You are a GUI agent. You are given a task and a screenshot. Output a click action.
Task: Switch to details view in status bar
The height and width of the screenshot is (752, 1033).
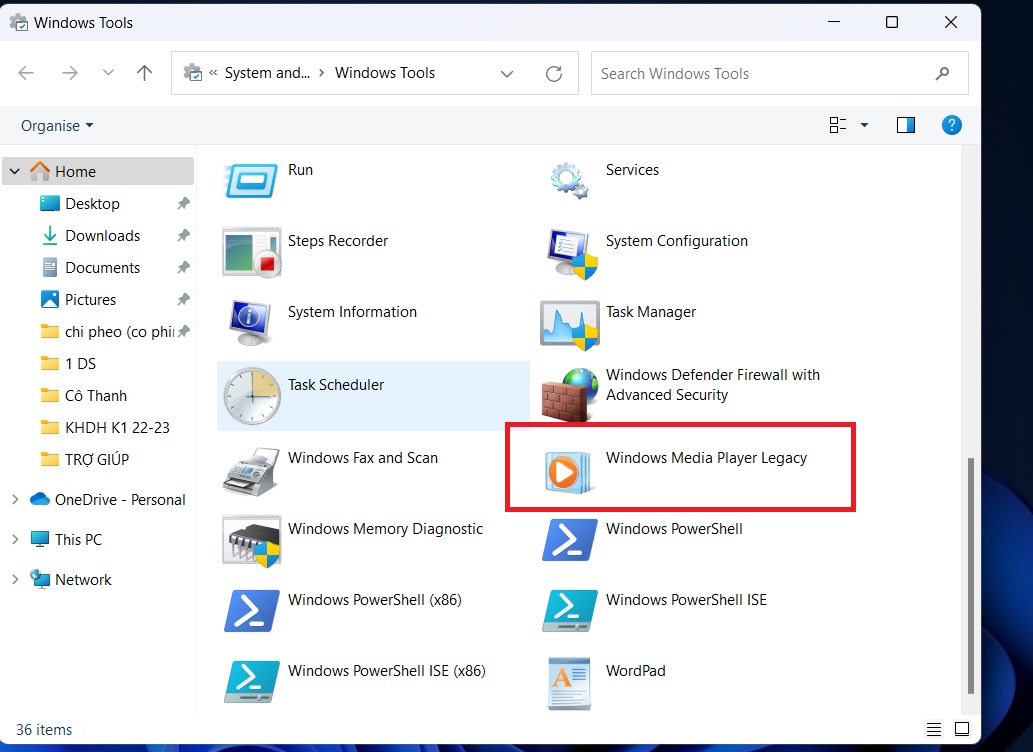tap(934, 729)
